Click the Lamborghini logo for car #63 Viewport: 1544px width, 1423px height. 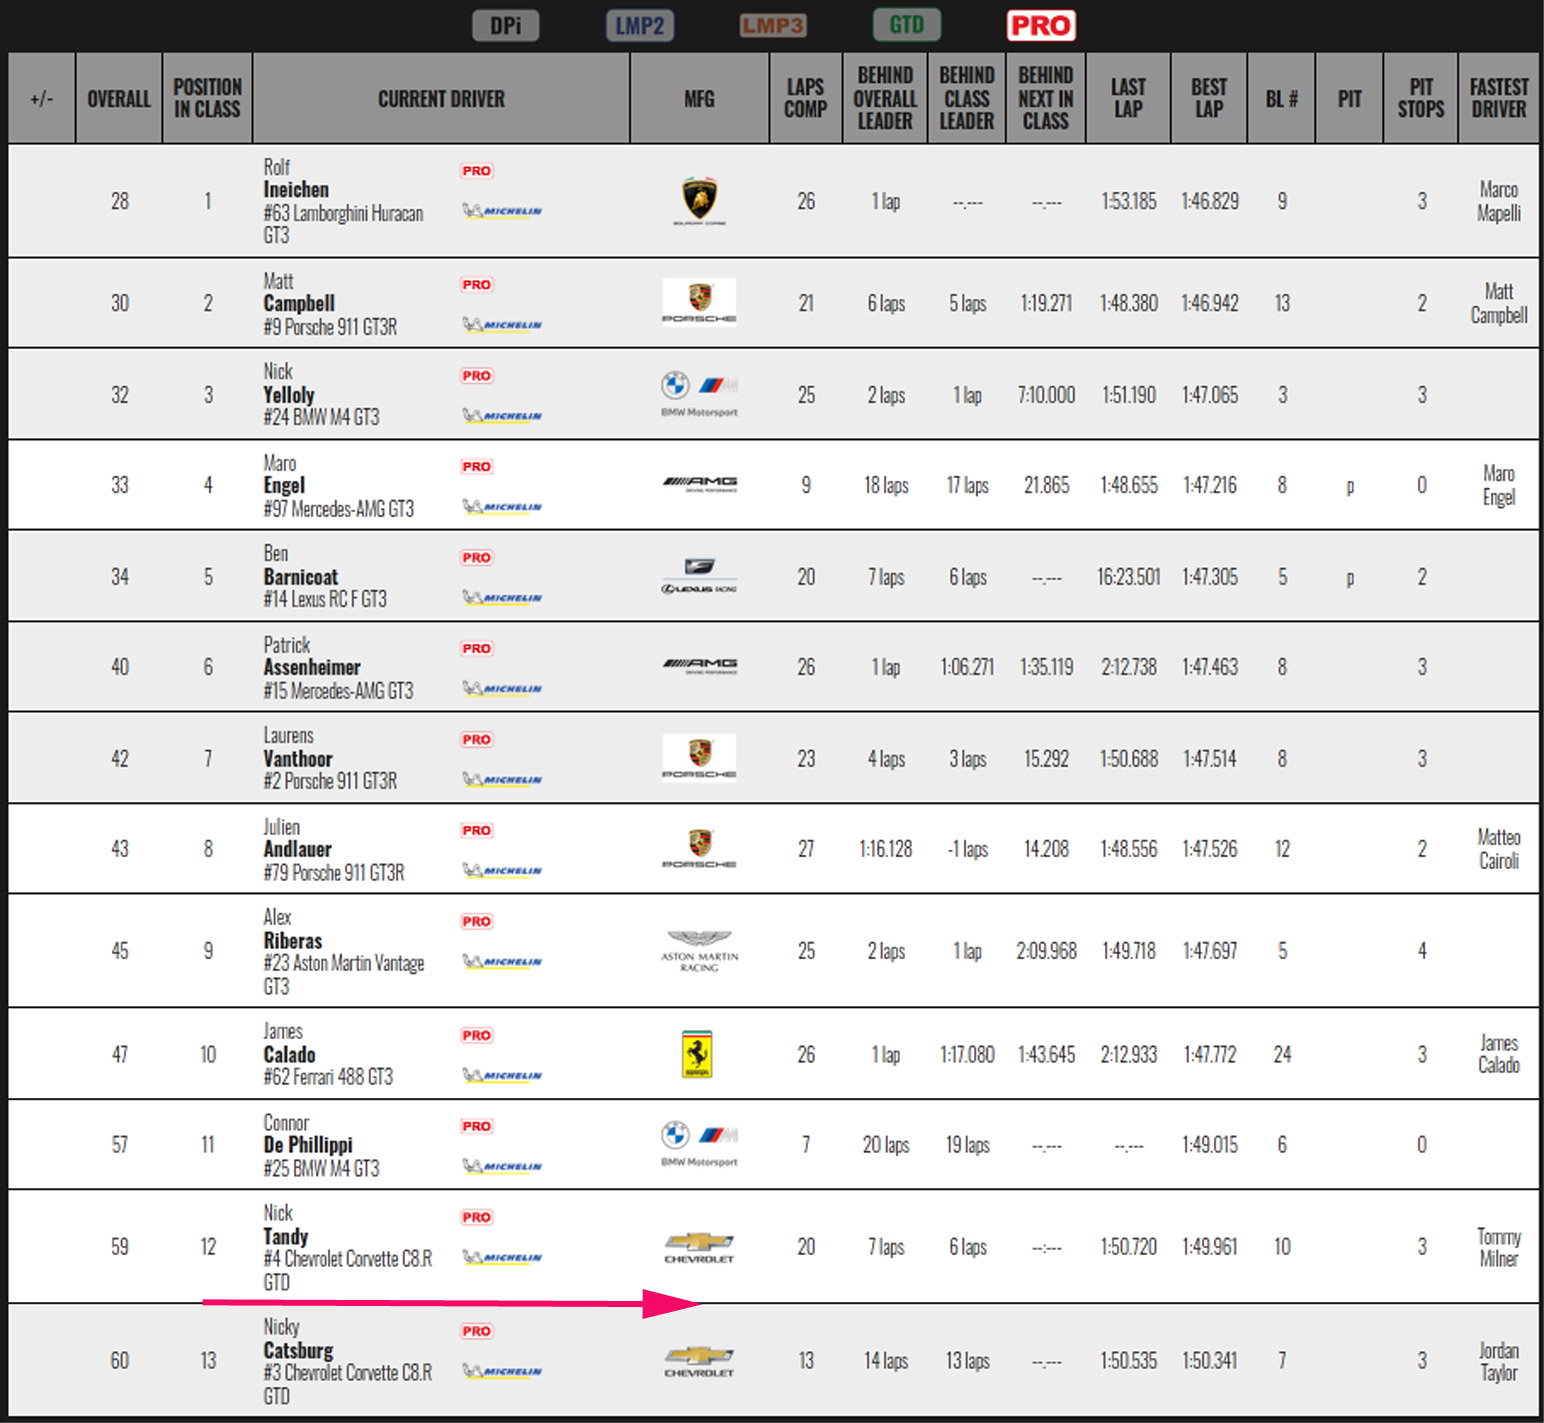coord(699,200)
